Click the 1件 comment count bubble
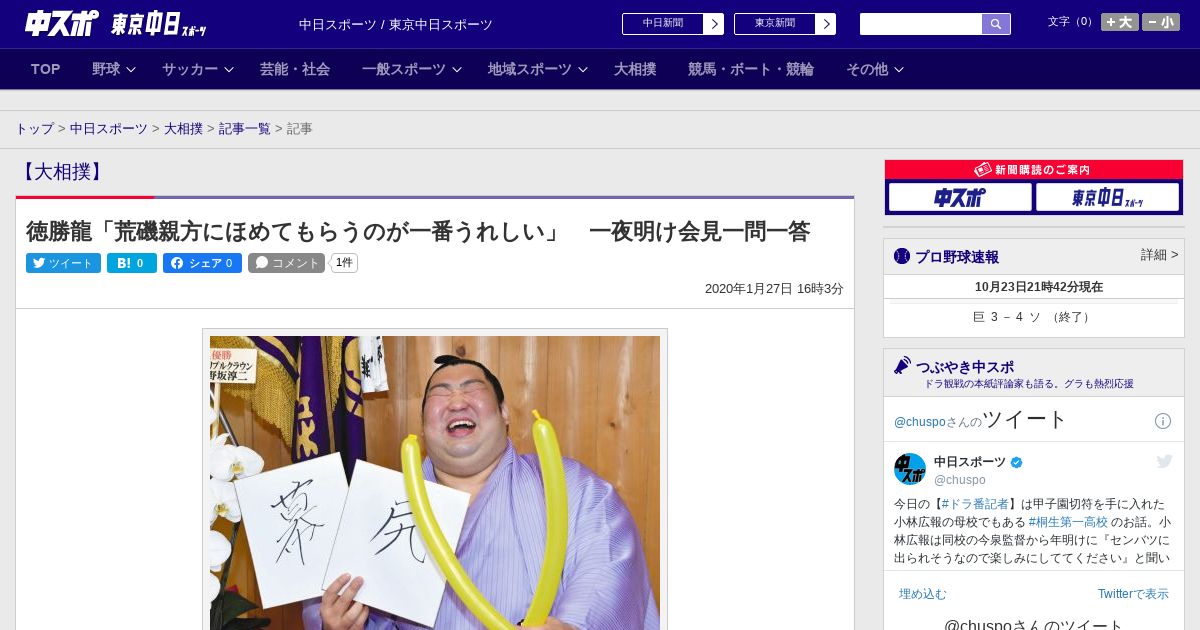Image resolution: width=1200 pixels, height=630 pixels. (344, 263)
